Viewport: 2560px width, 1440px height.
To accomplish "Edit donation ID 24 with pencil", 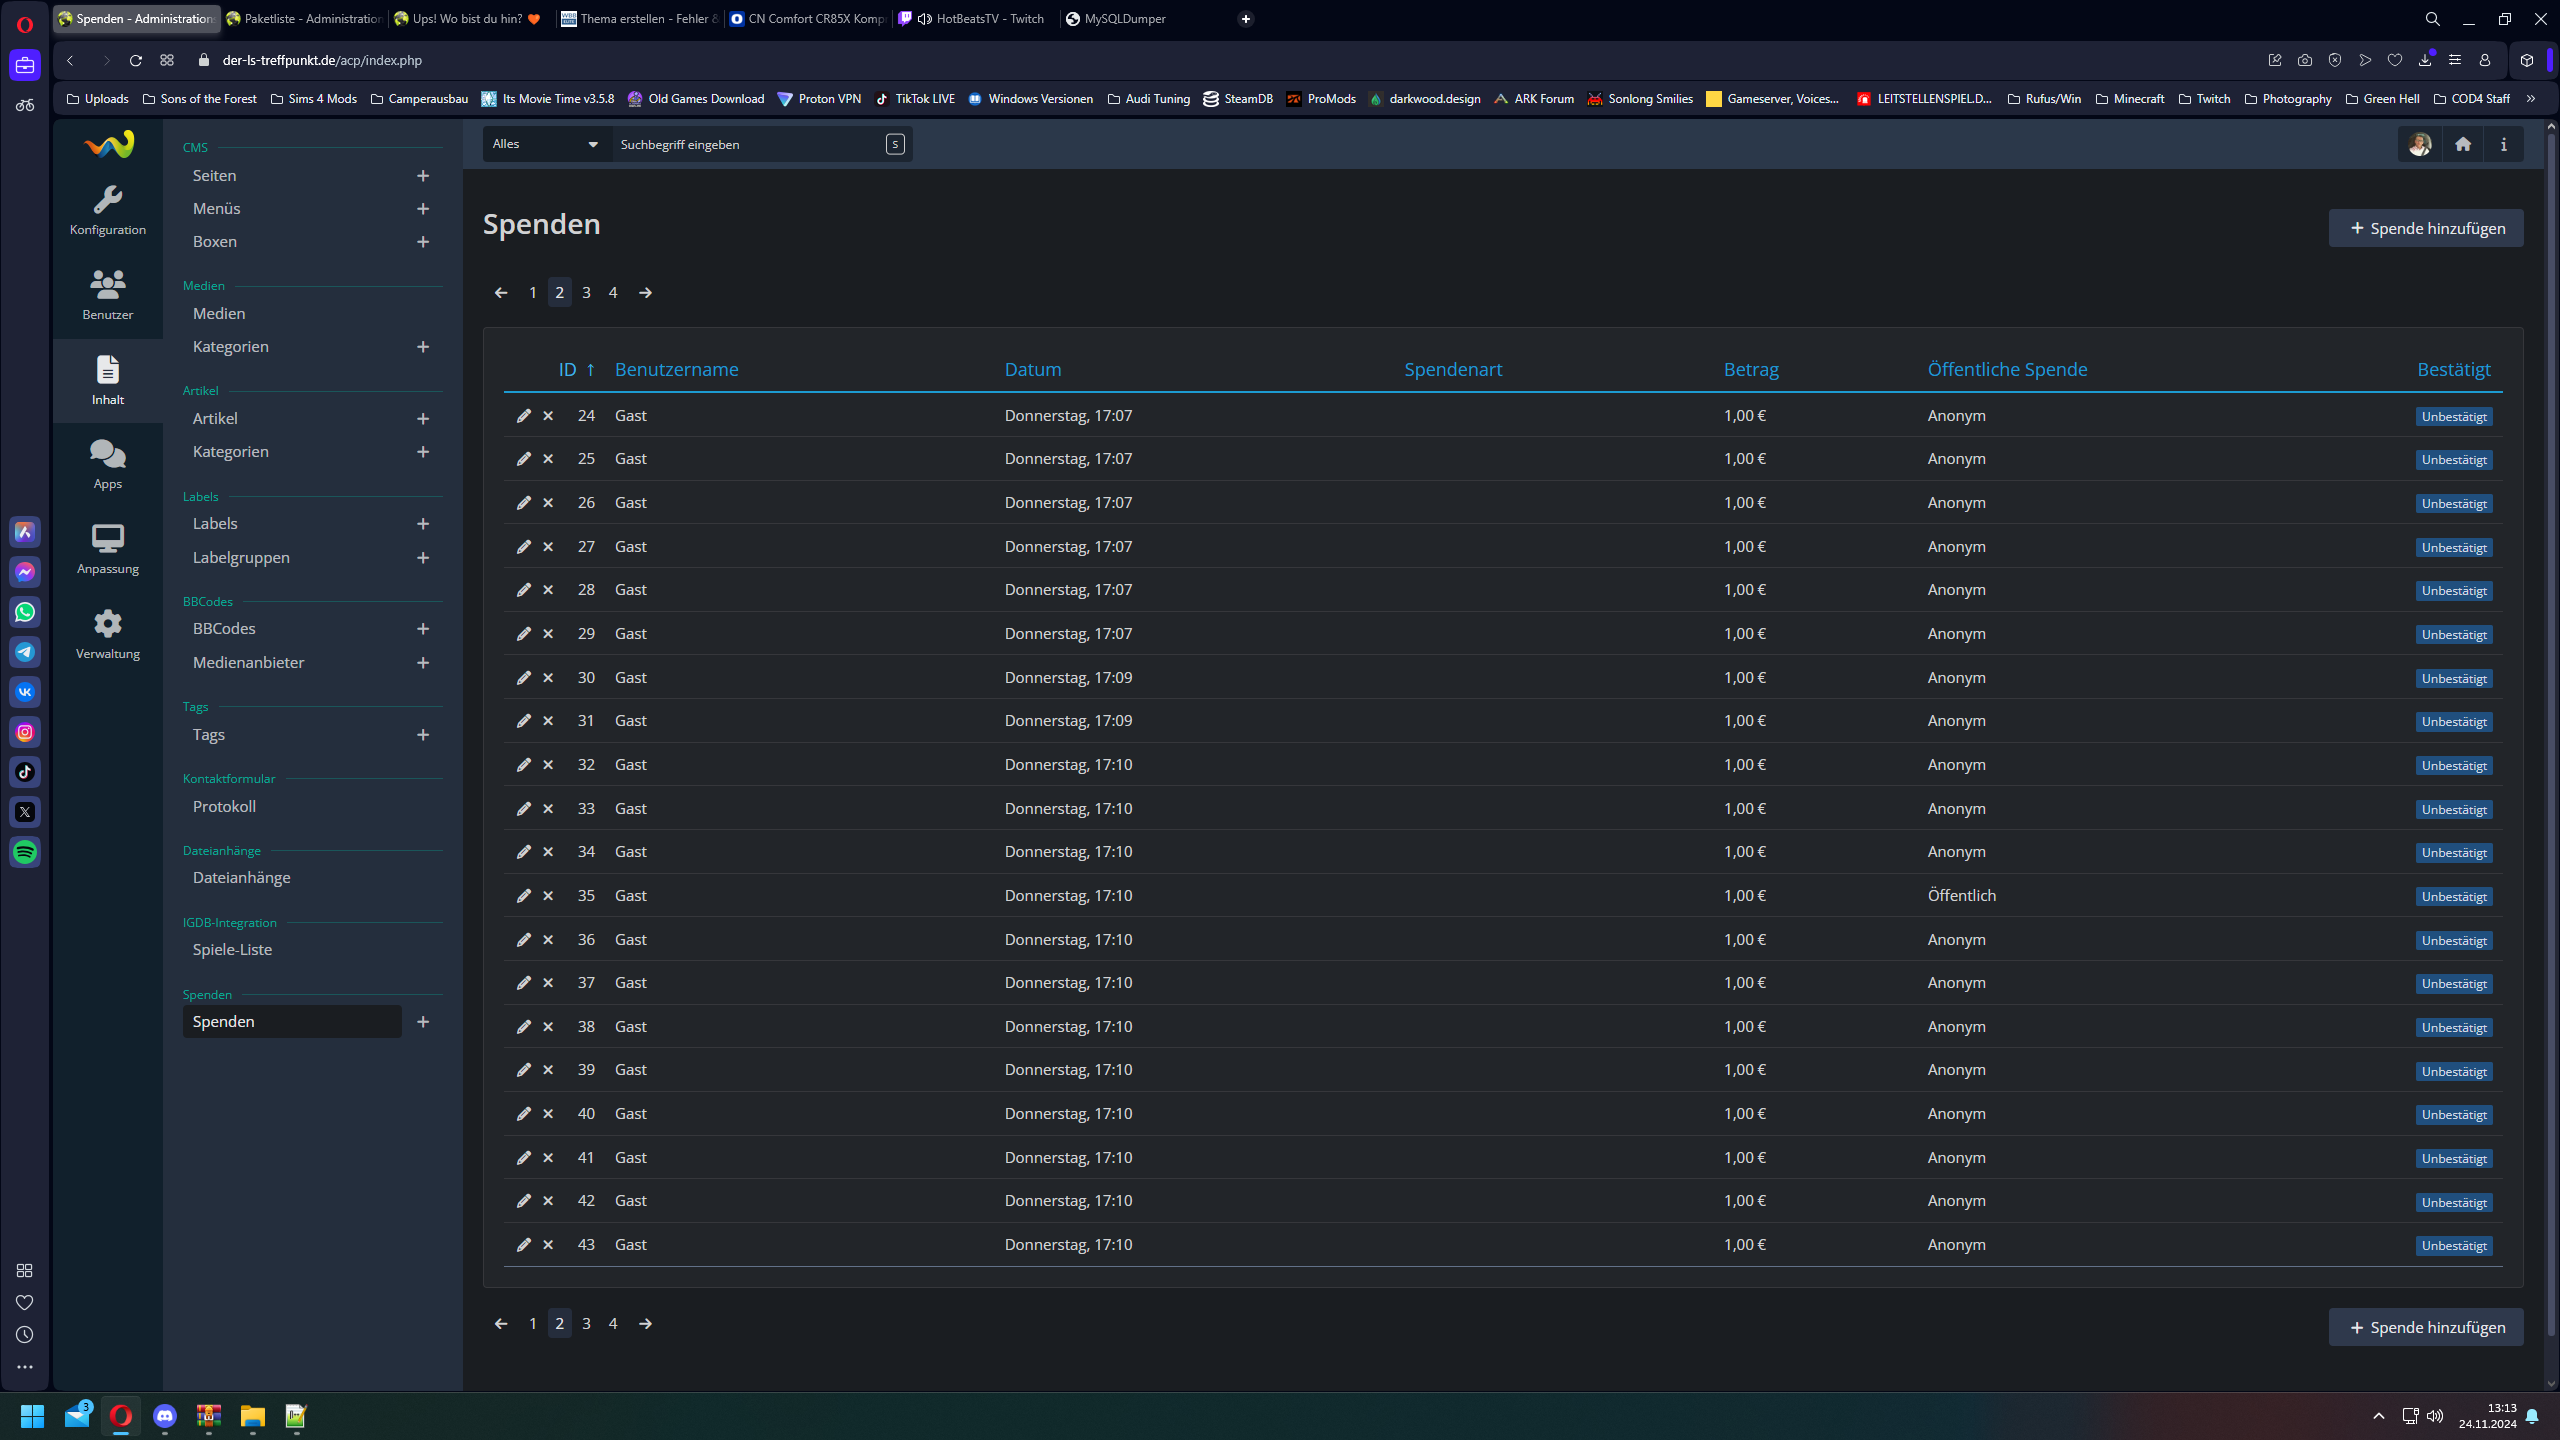I will tap(523, 416).
